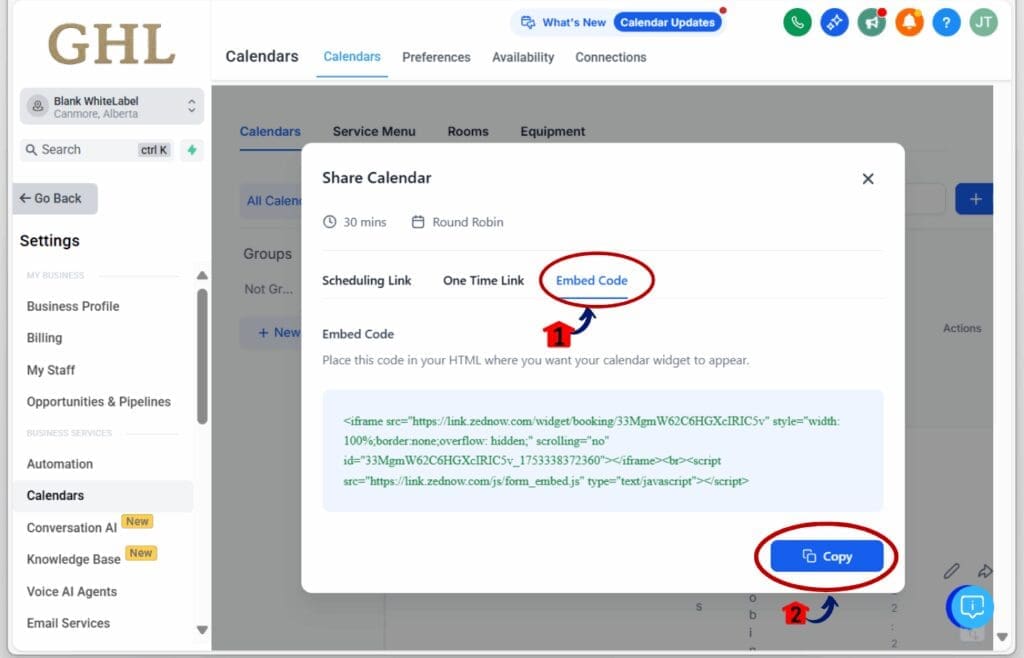Click the green lightning quick actions icon
Viewport: 1024px width, 658px height.
192,150
